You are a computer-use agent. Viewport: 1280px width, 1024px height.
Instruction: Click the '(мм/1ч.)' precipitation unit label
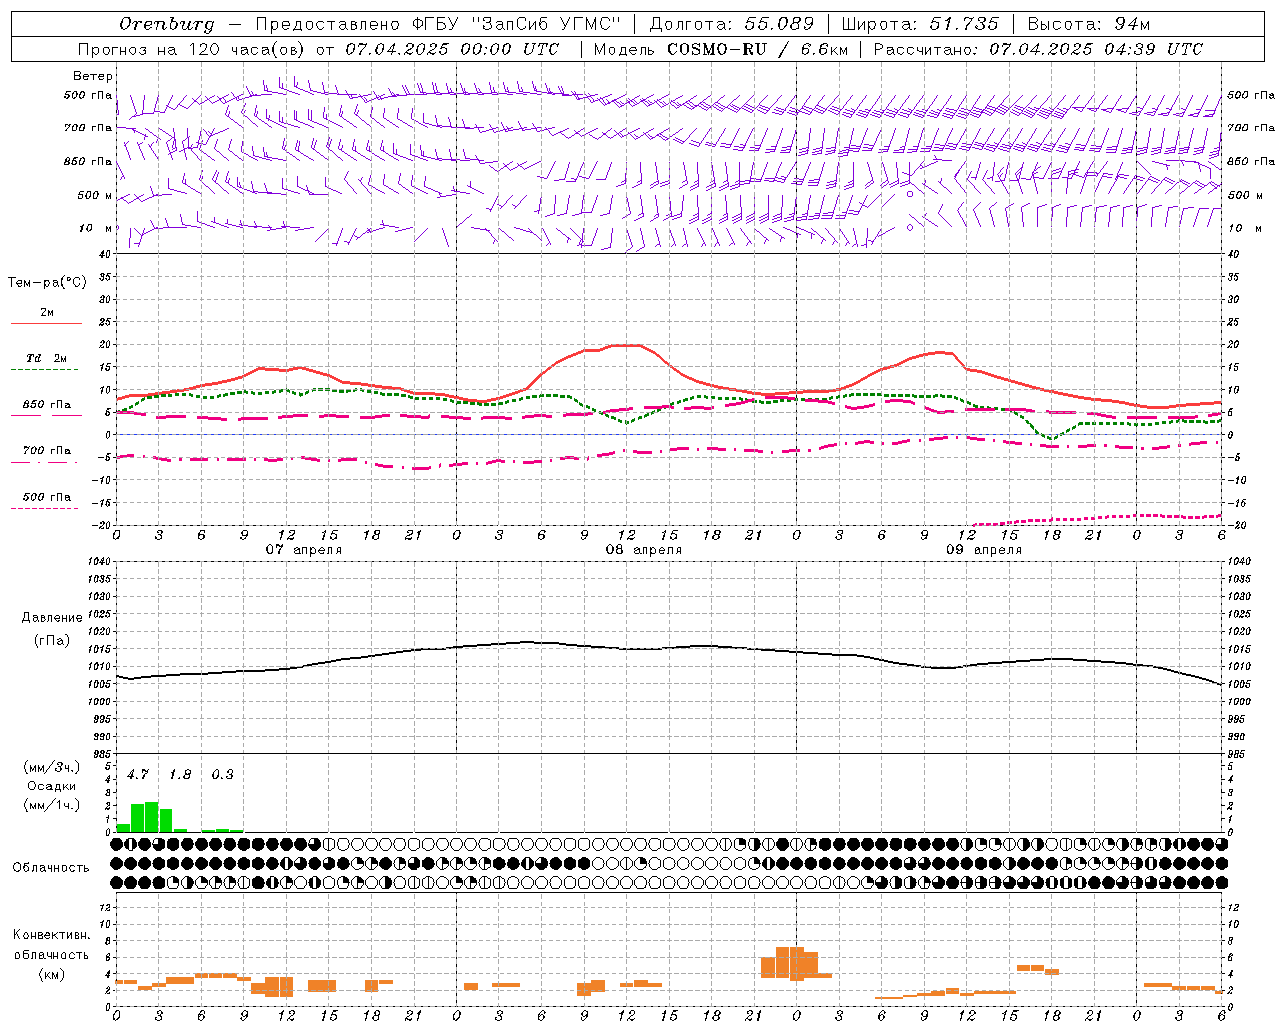point(51,805)
